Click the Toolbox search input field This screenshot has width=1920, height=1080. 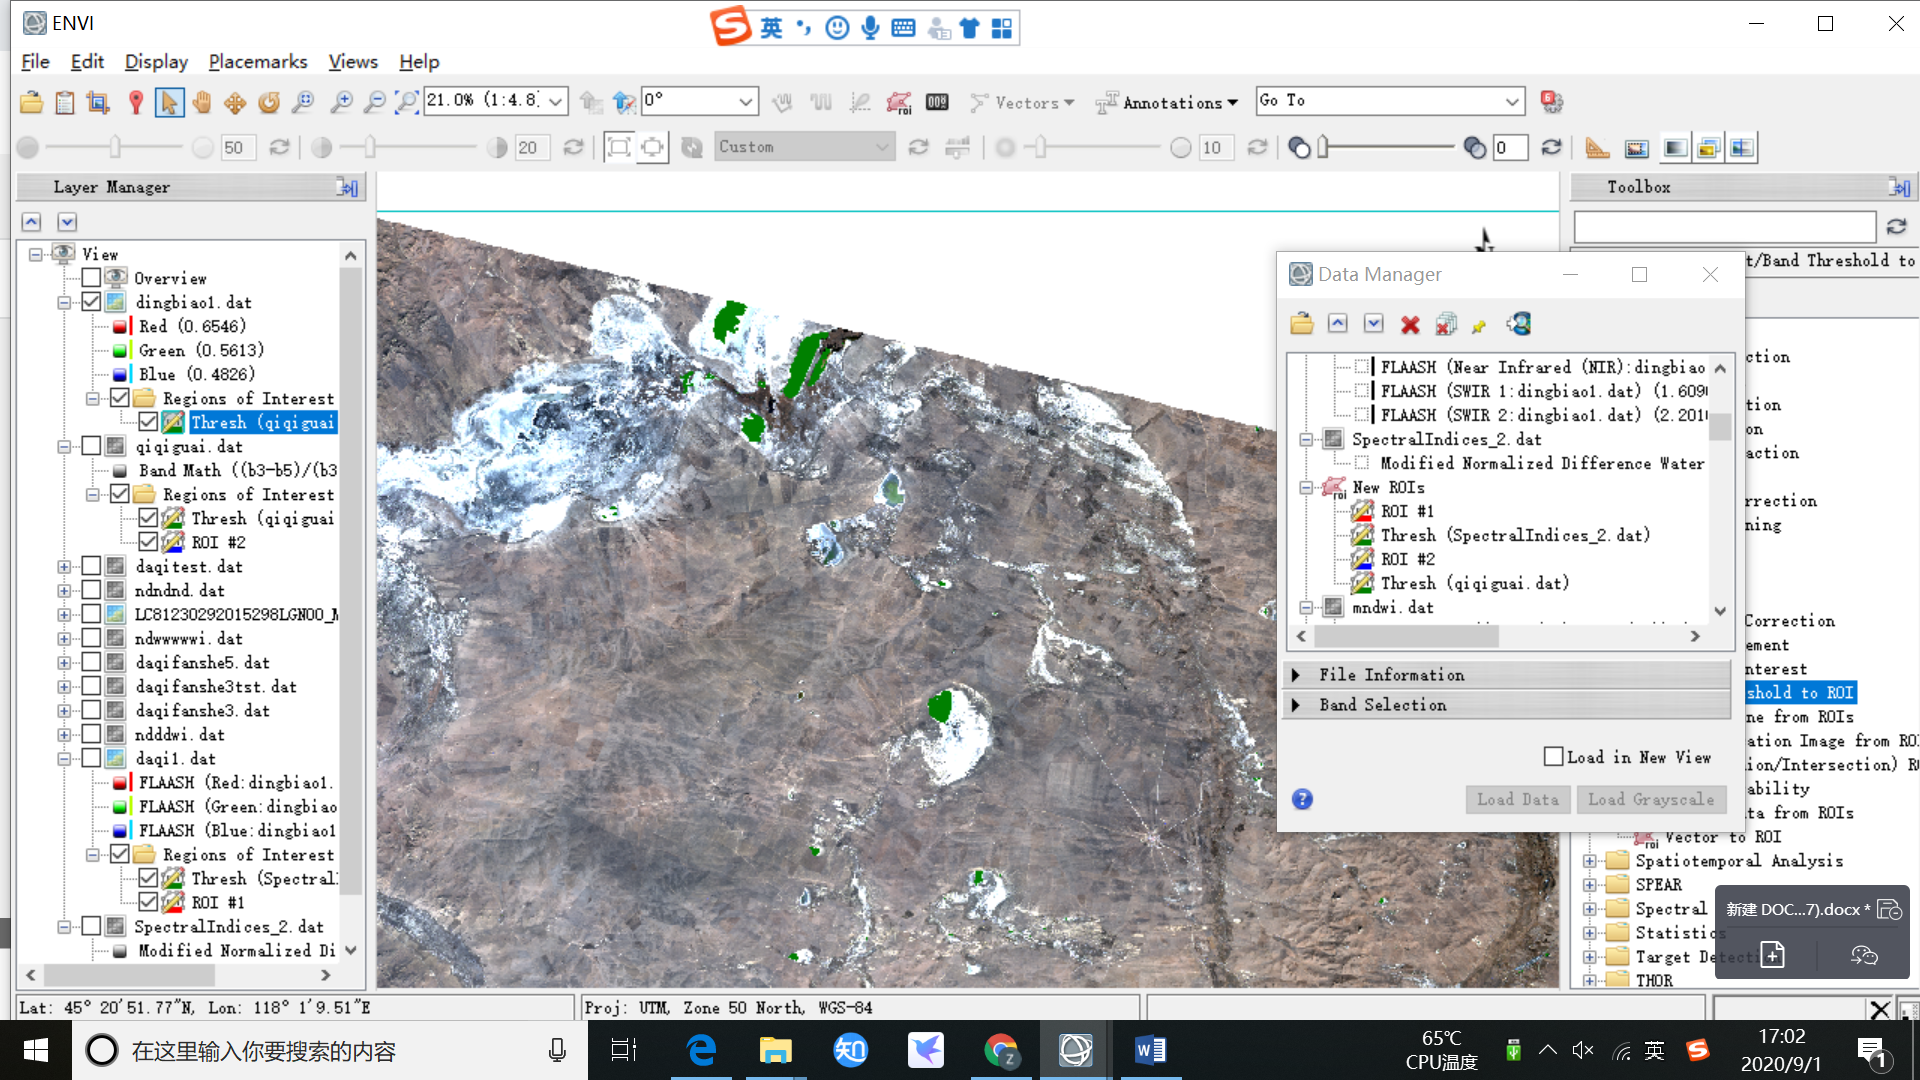pos(1724,226)
